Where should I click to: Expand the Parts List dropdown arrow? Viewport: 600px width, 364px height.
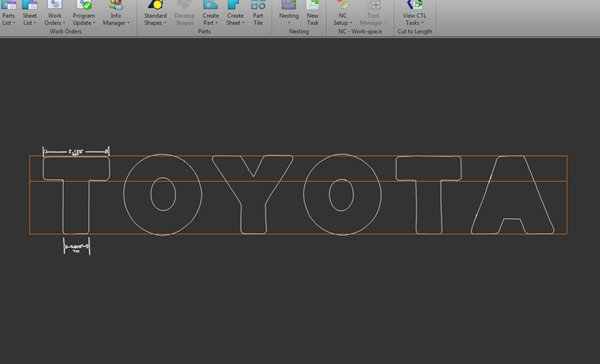[14, 23]
